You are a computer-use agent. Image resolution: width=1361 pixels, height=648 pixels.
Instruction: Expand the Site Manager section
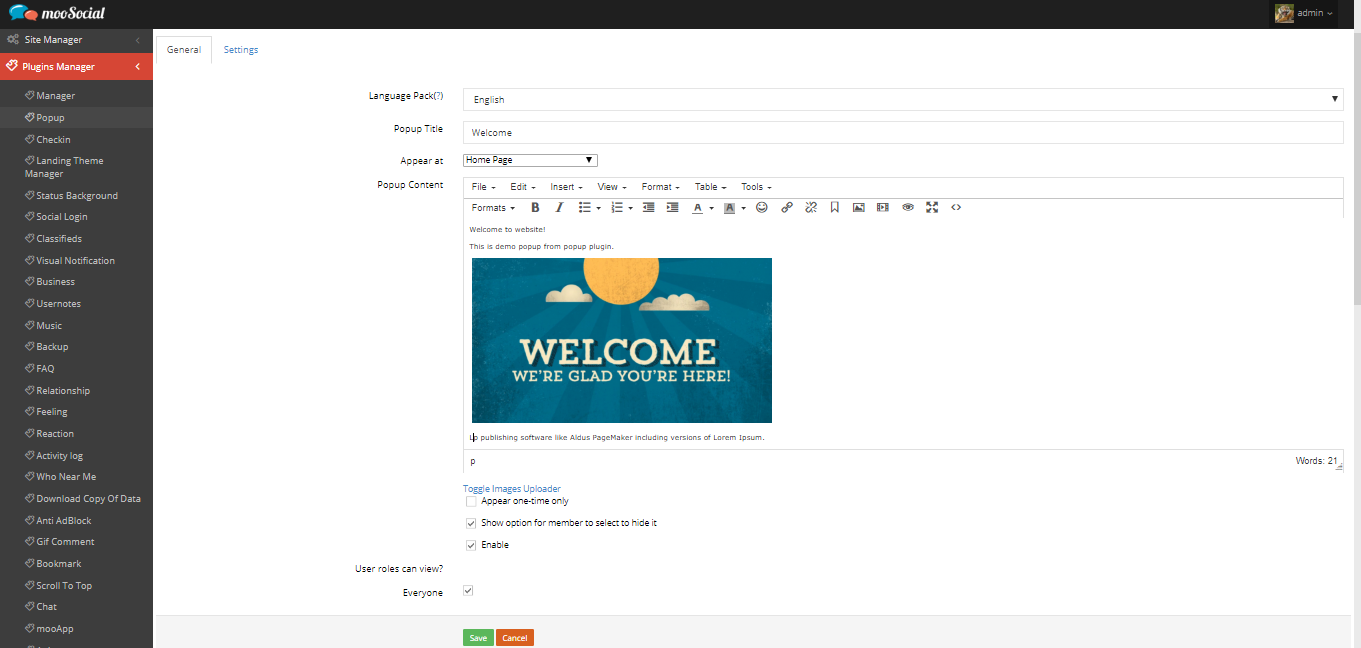(76, 40)
